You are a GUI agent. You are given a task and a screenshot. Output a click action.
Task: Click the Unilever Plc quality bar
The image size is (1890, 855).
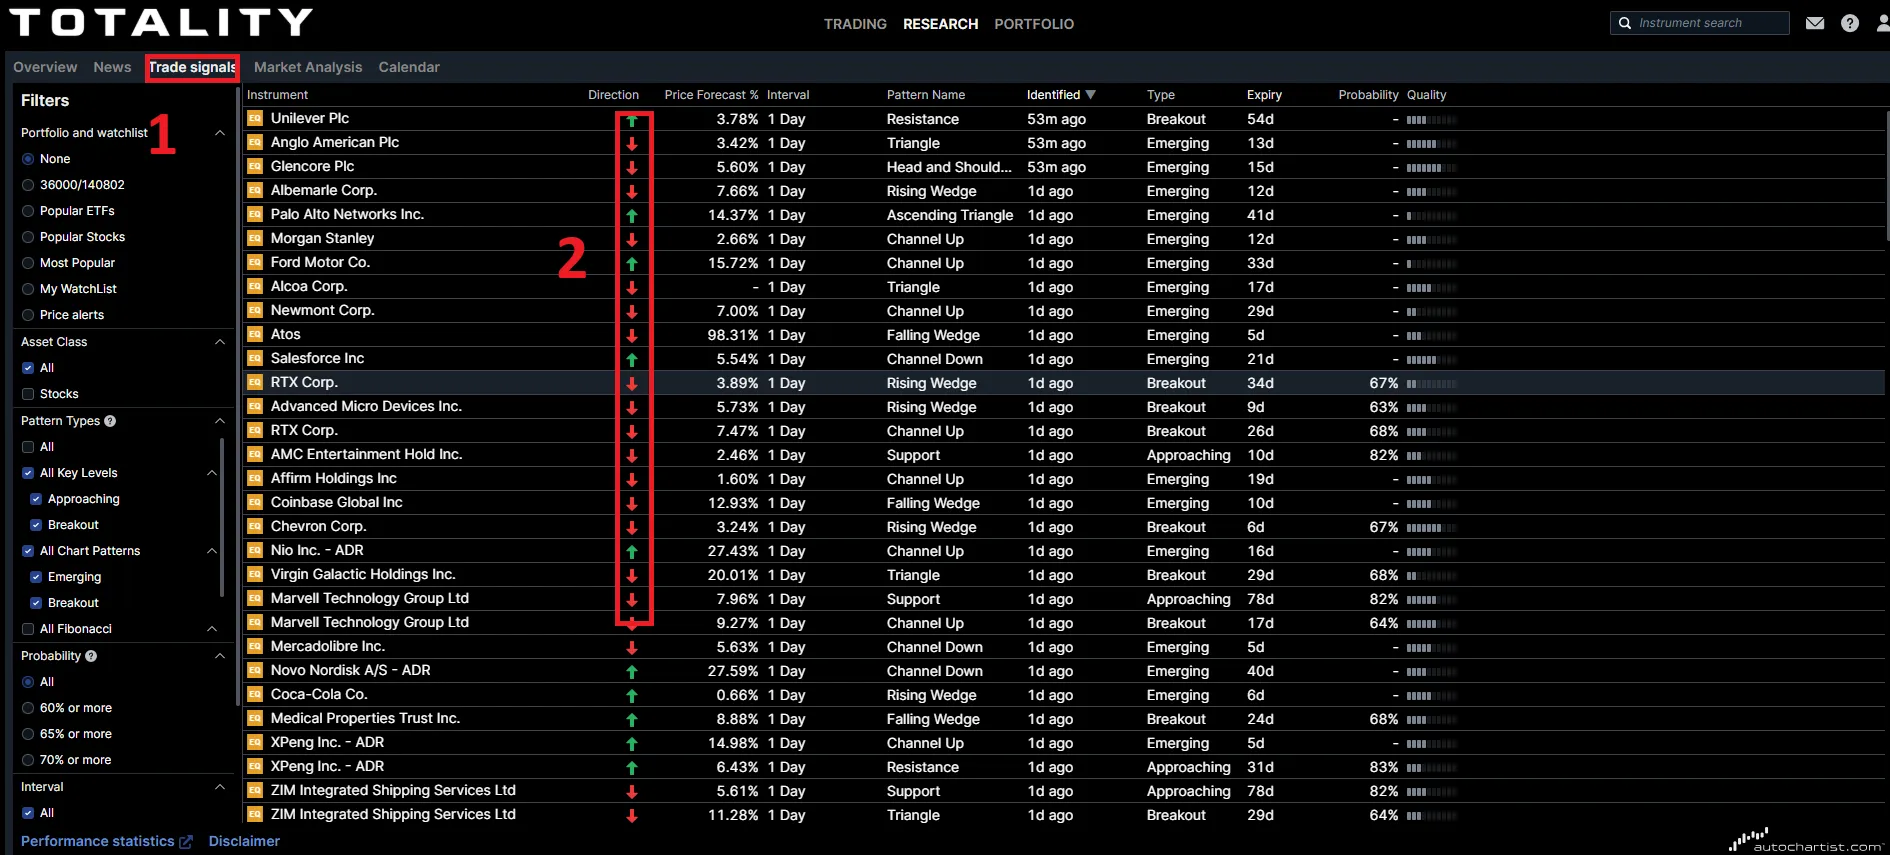click(1431, 119)
